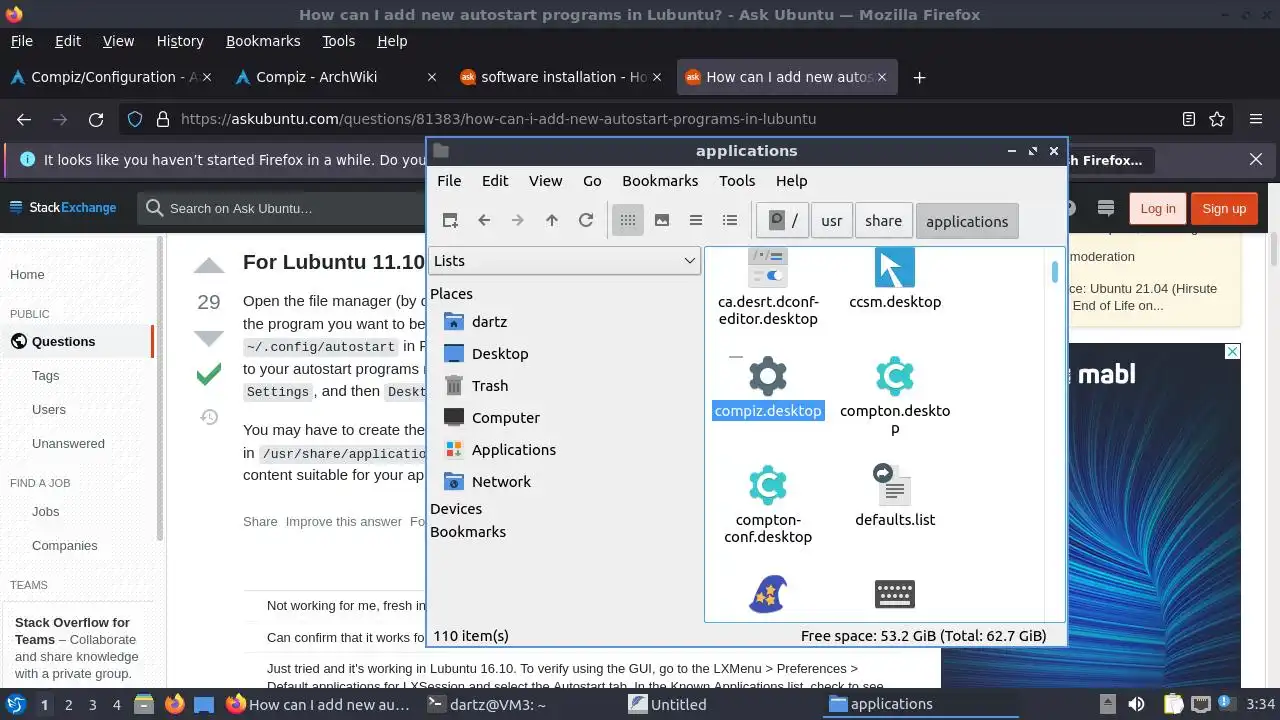The image size is (1280, 720).
Task: Switch to Compiz/Configuration Firefox tab
Action: click(113, 77)
